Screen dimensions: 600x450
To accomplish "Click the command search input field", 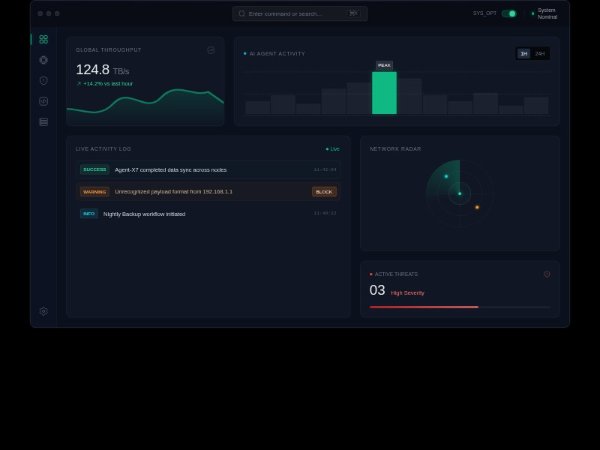I will pos(299,14).
